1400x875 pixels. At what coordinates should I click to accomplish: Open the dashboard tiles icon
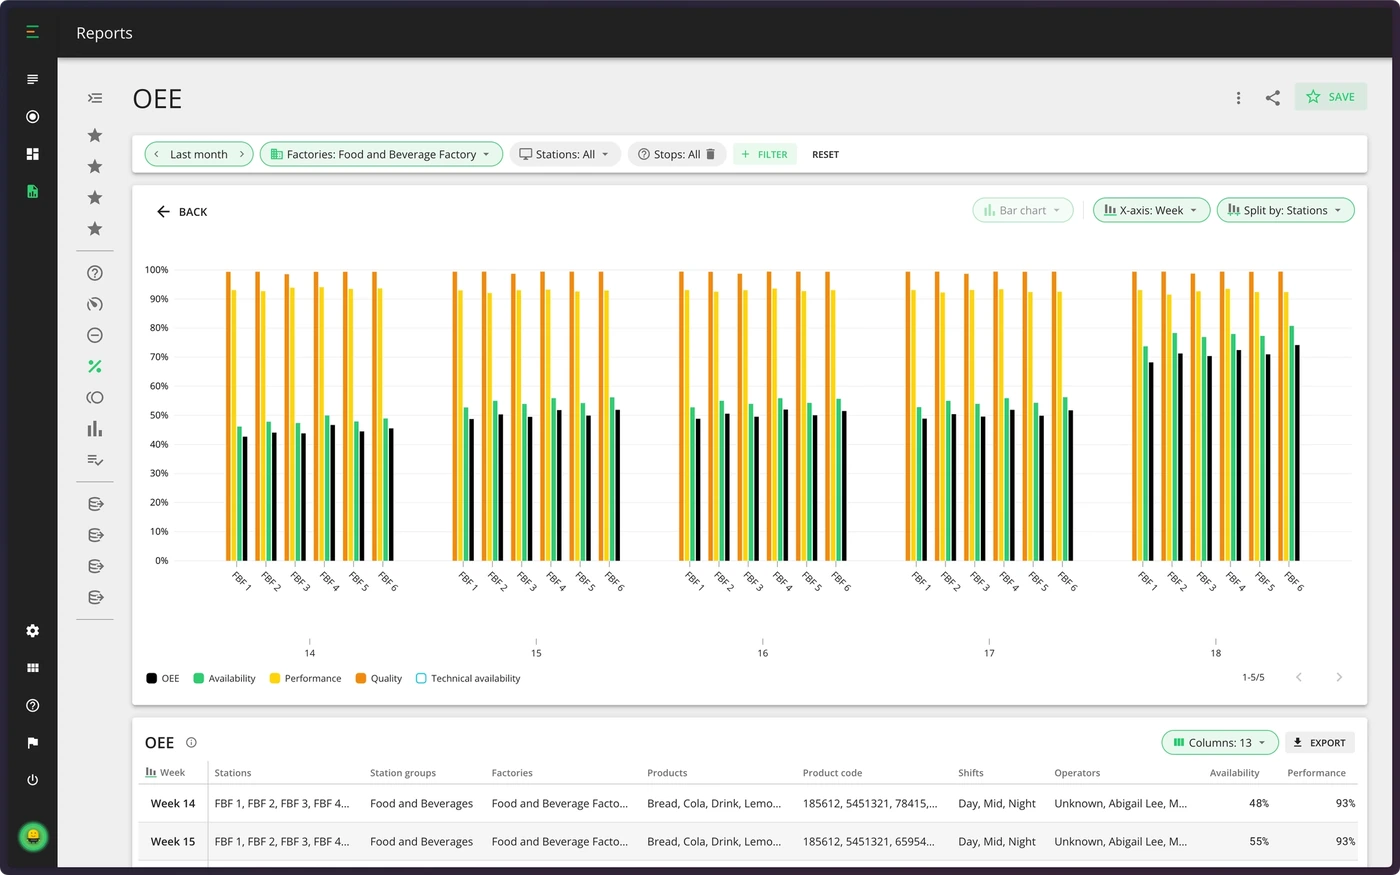32,154
